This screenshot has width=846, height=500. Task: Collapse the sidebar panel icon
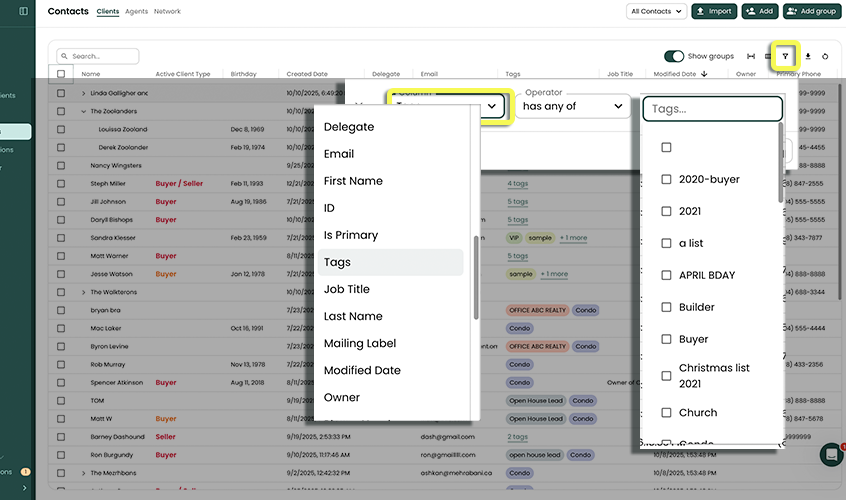24,11
